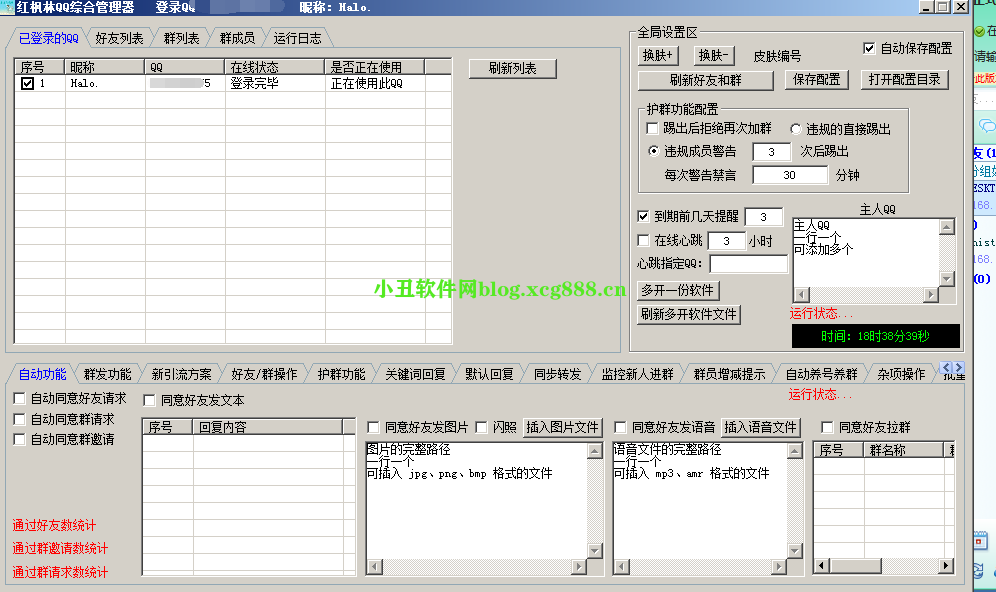The width and height of the screenshot is (996, 592).
Task: Switch to the 好友/群操作 tab
Action: click(x=264, y=374)
